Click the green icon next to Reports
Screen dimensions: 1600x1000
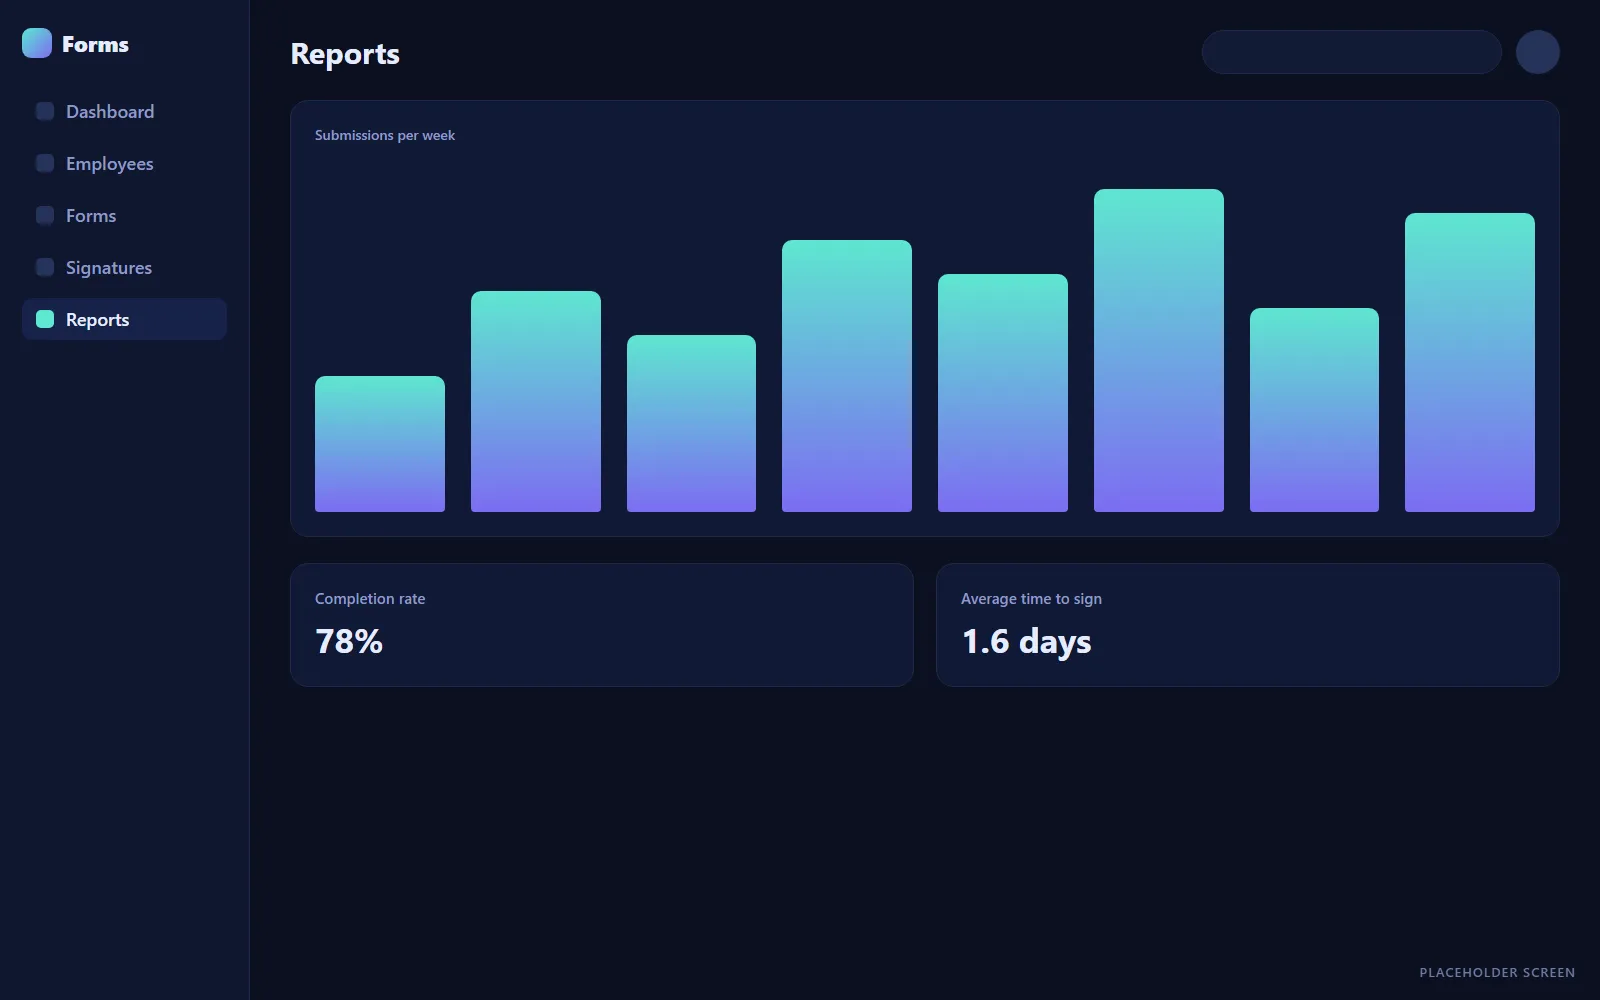point(45,319)
